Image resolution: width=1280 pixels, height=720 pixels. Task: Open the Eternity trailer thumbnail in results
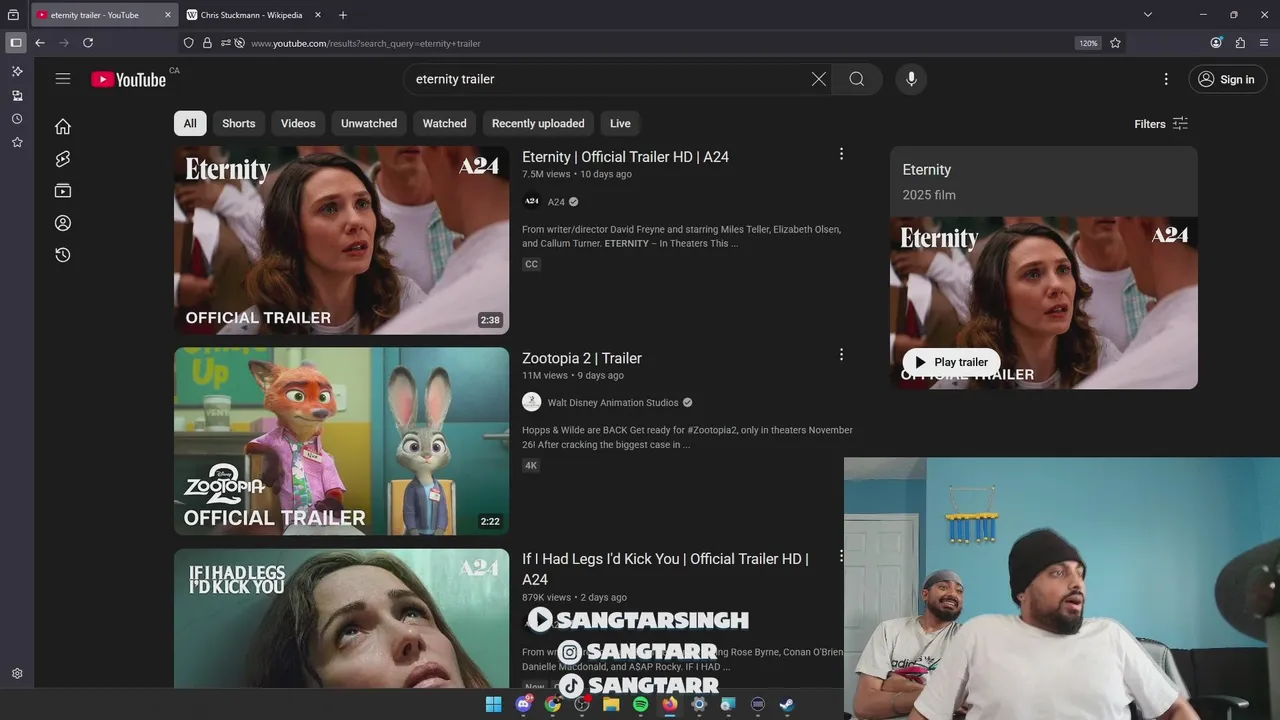point(342,240)
